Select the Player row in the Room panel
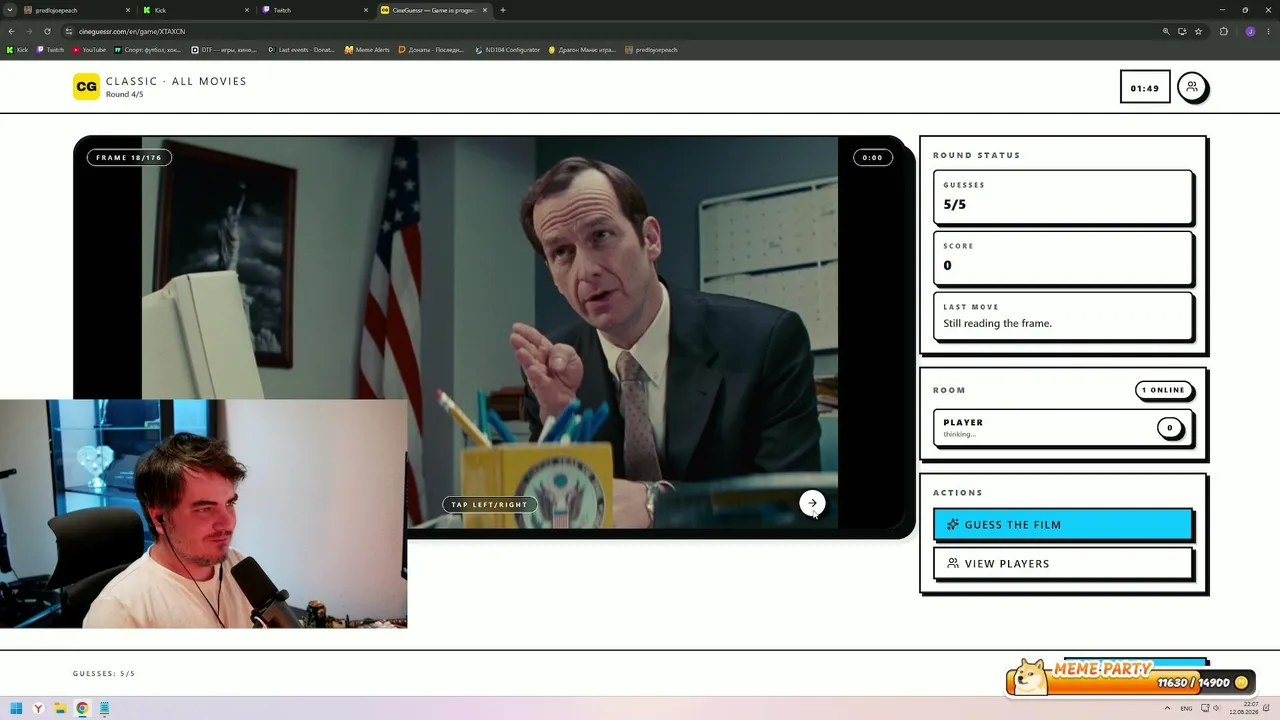 click(1062, 428)
